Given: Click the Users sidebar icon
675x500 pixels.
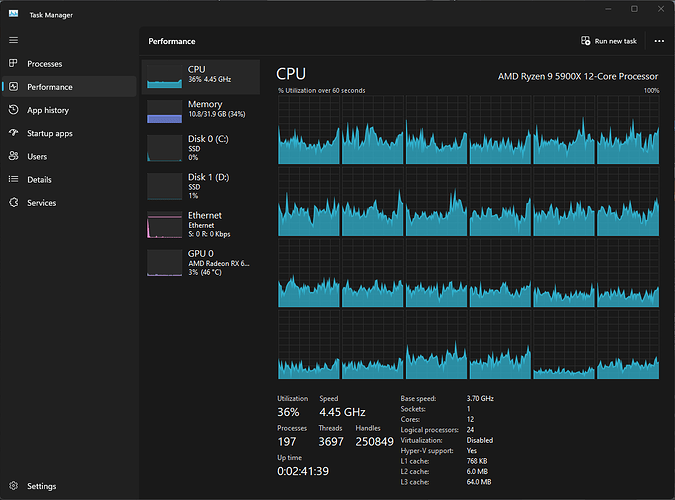Looking at the screenshot, I should pos(13,156).
